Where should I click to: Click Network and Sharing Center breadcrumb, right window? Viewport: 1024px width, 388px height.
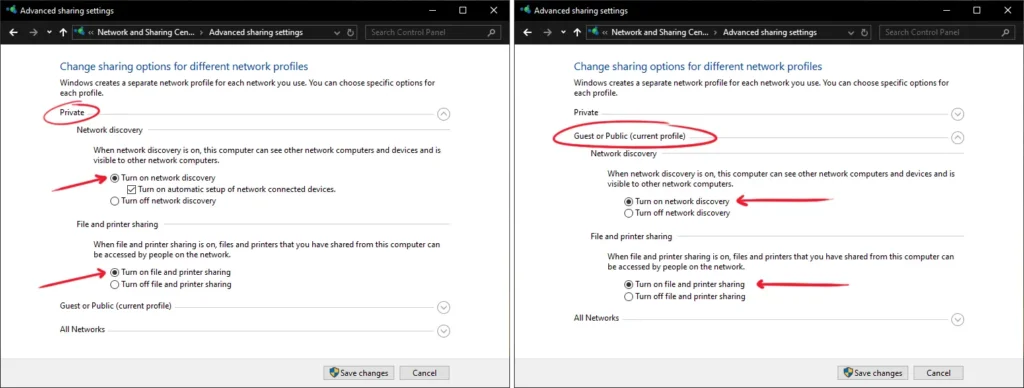tap(660, 33)
